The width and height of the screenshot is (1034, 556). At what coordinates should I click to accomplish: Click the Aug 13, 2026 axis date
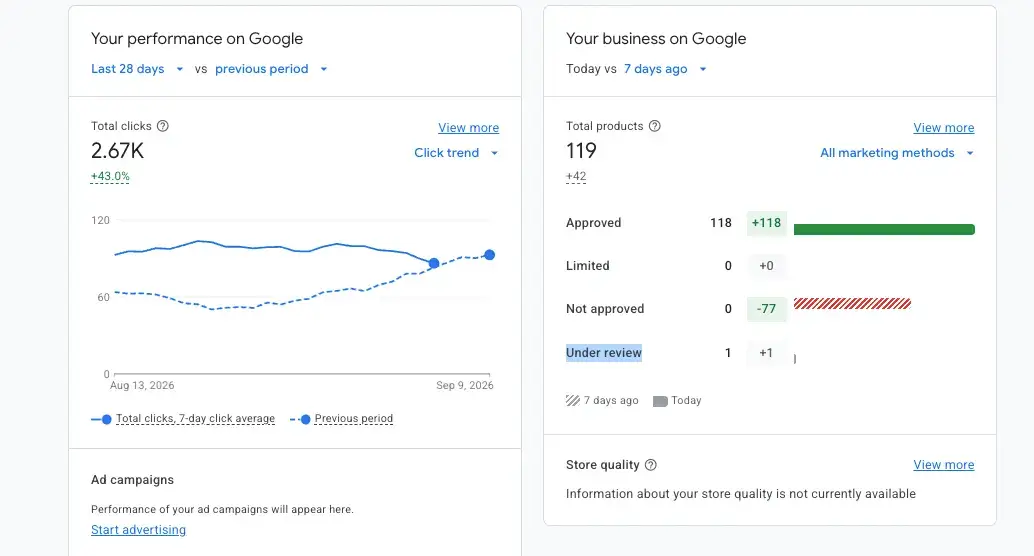pyautogui.click(x=142, y=385)
